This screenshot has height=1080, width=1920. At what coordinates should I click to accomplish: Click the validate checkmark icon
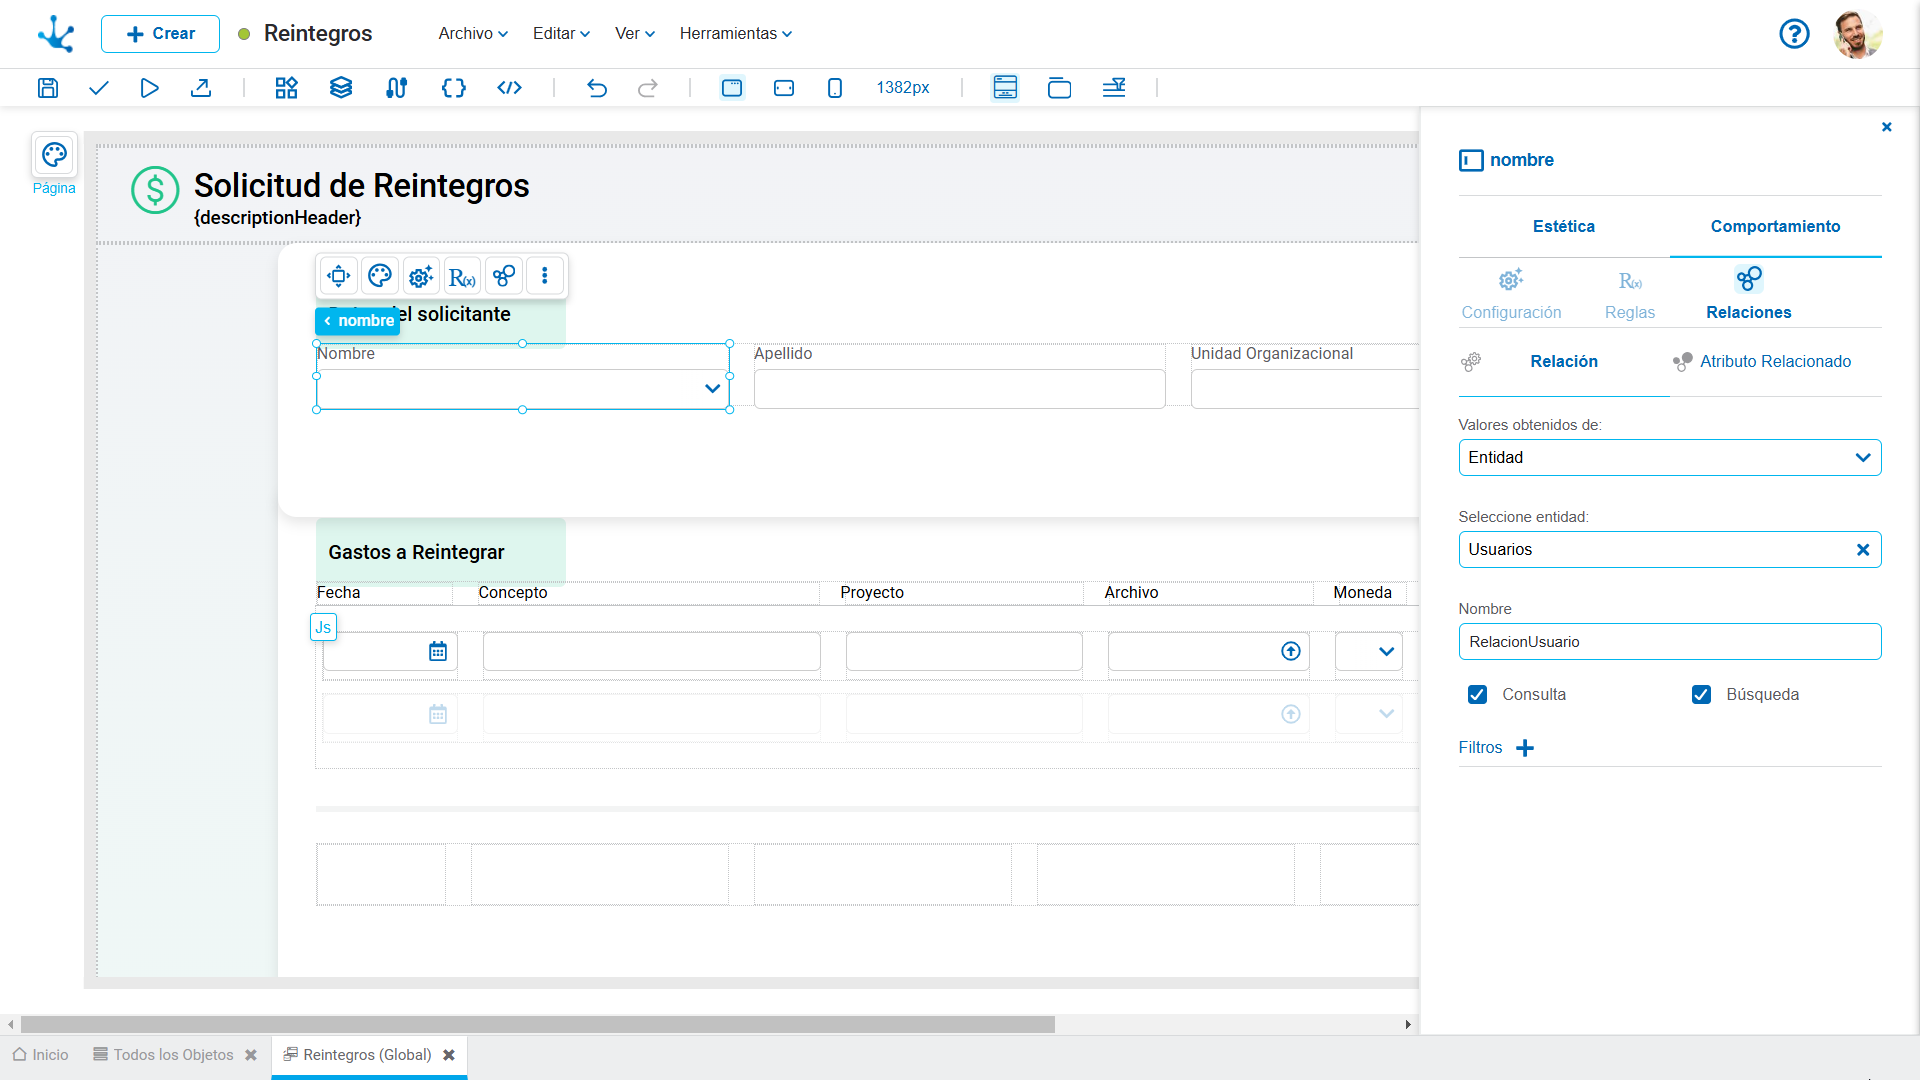click(x=98, y=88)
